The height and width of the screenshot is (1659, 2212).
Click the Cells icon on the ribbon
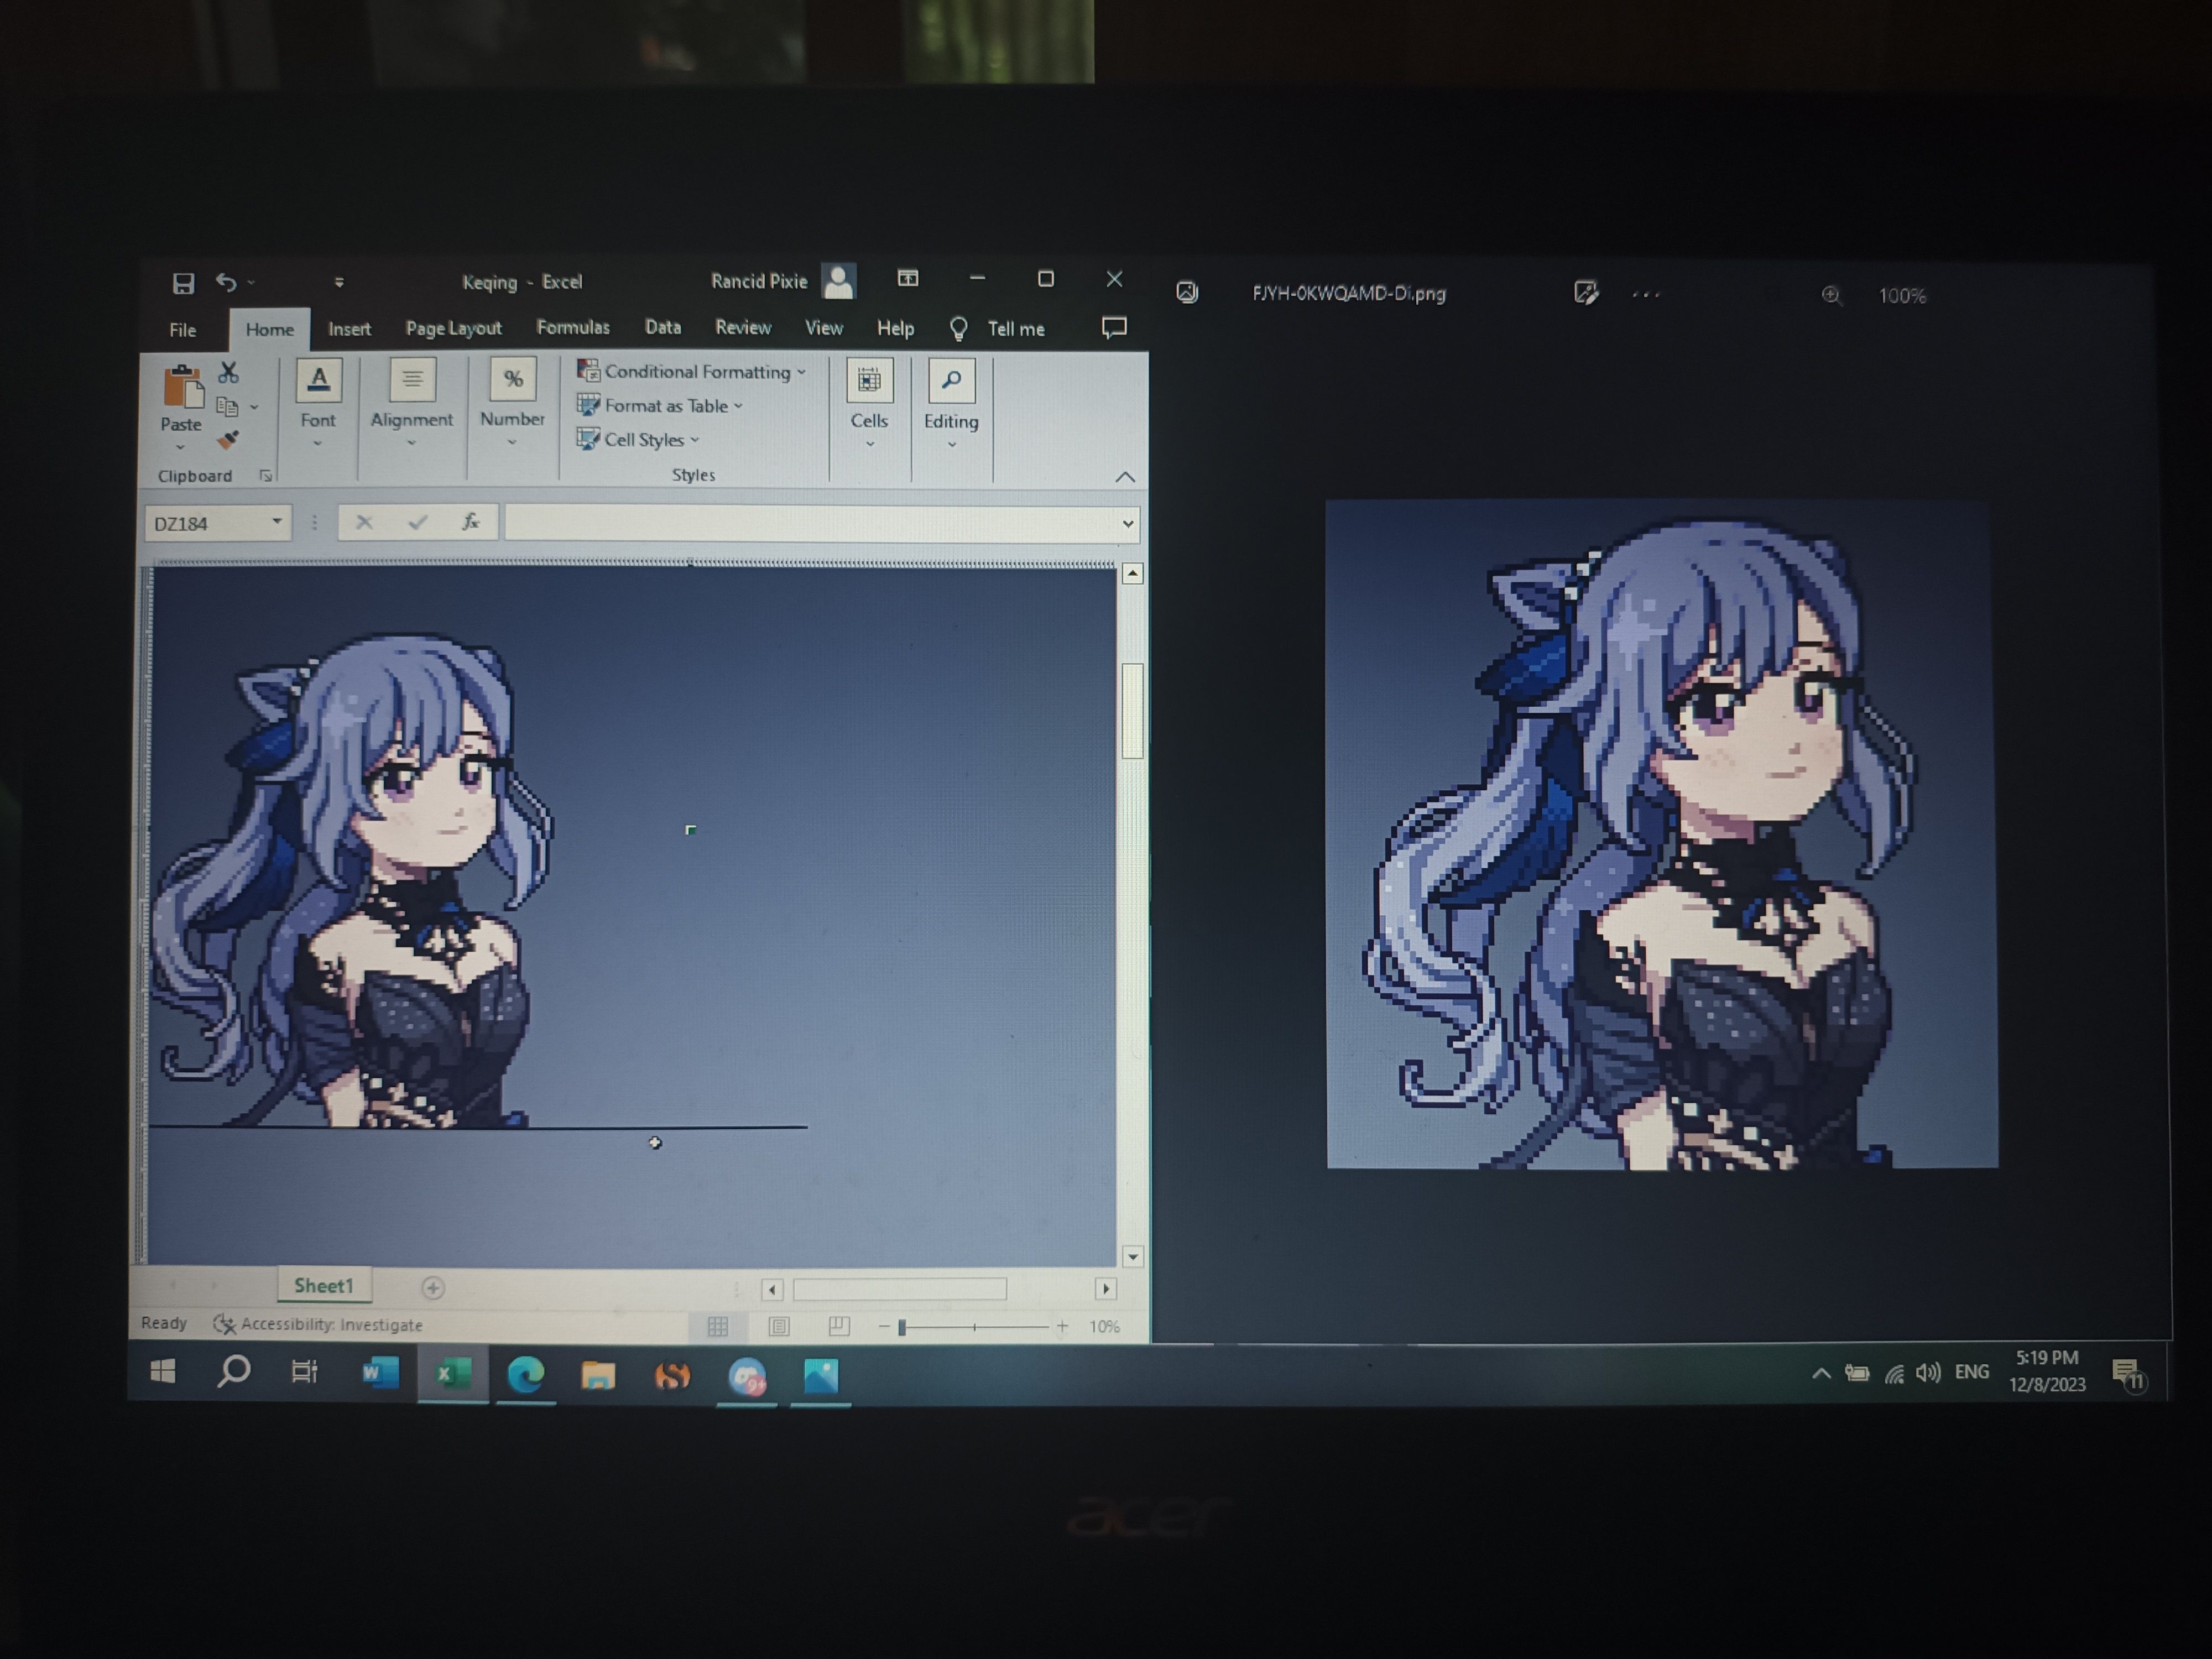[868, 380]
